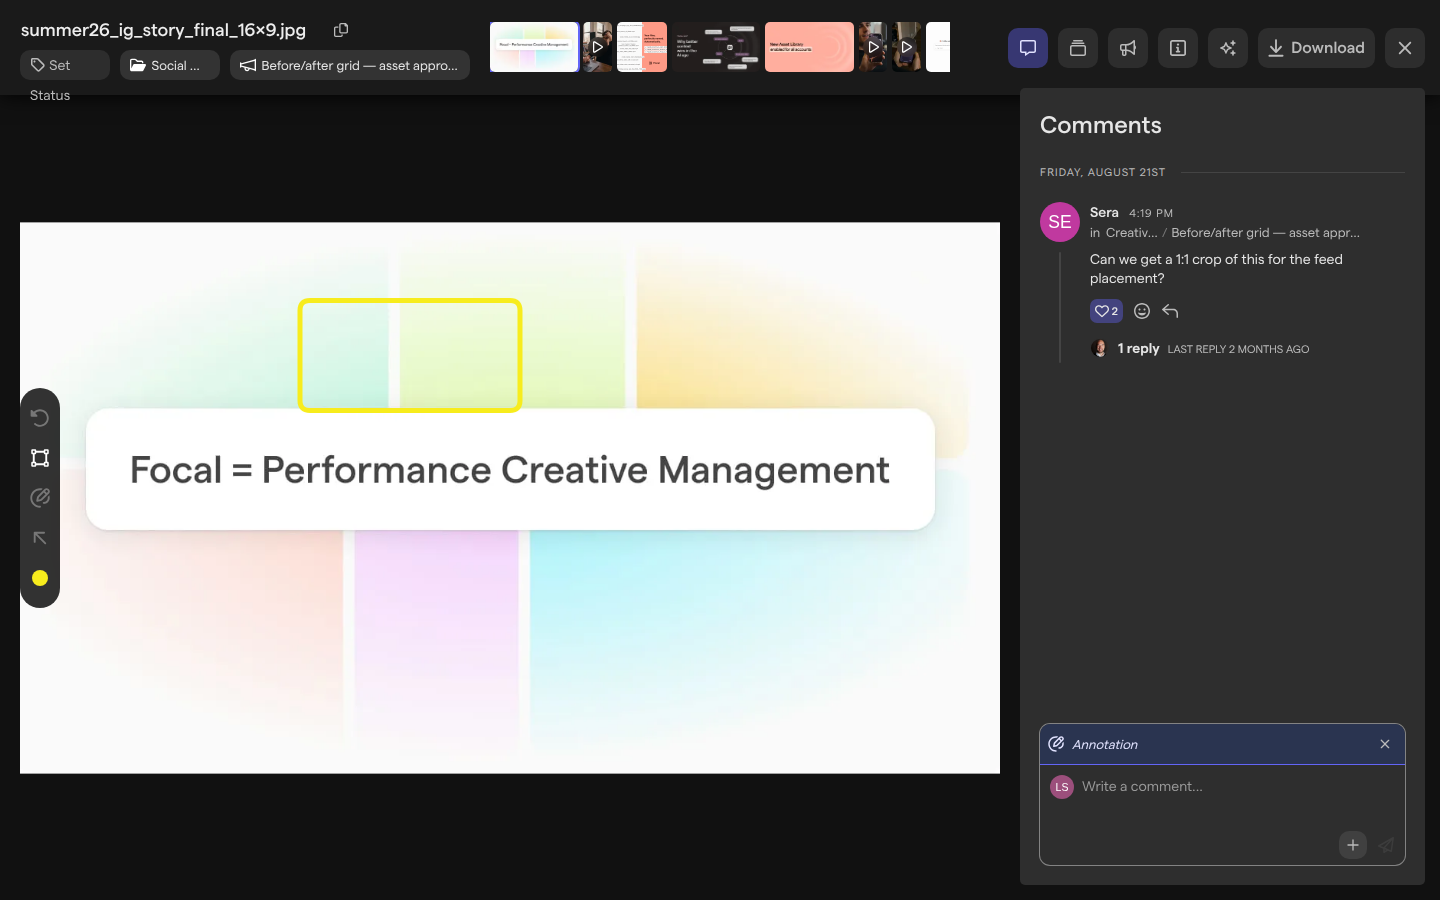
Task: Open the asset info panel
Action: (x=1178, y=48)
